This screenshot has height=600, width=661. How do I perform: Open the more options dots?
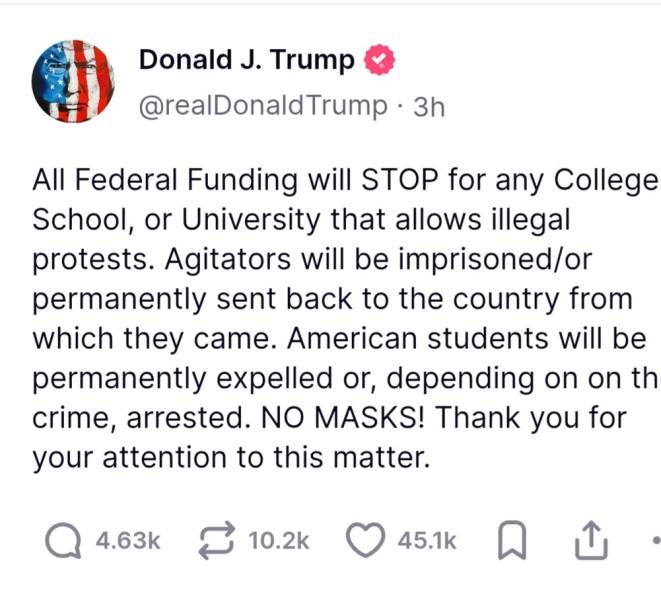[654, 541]
